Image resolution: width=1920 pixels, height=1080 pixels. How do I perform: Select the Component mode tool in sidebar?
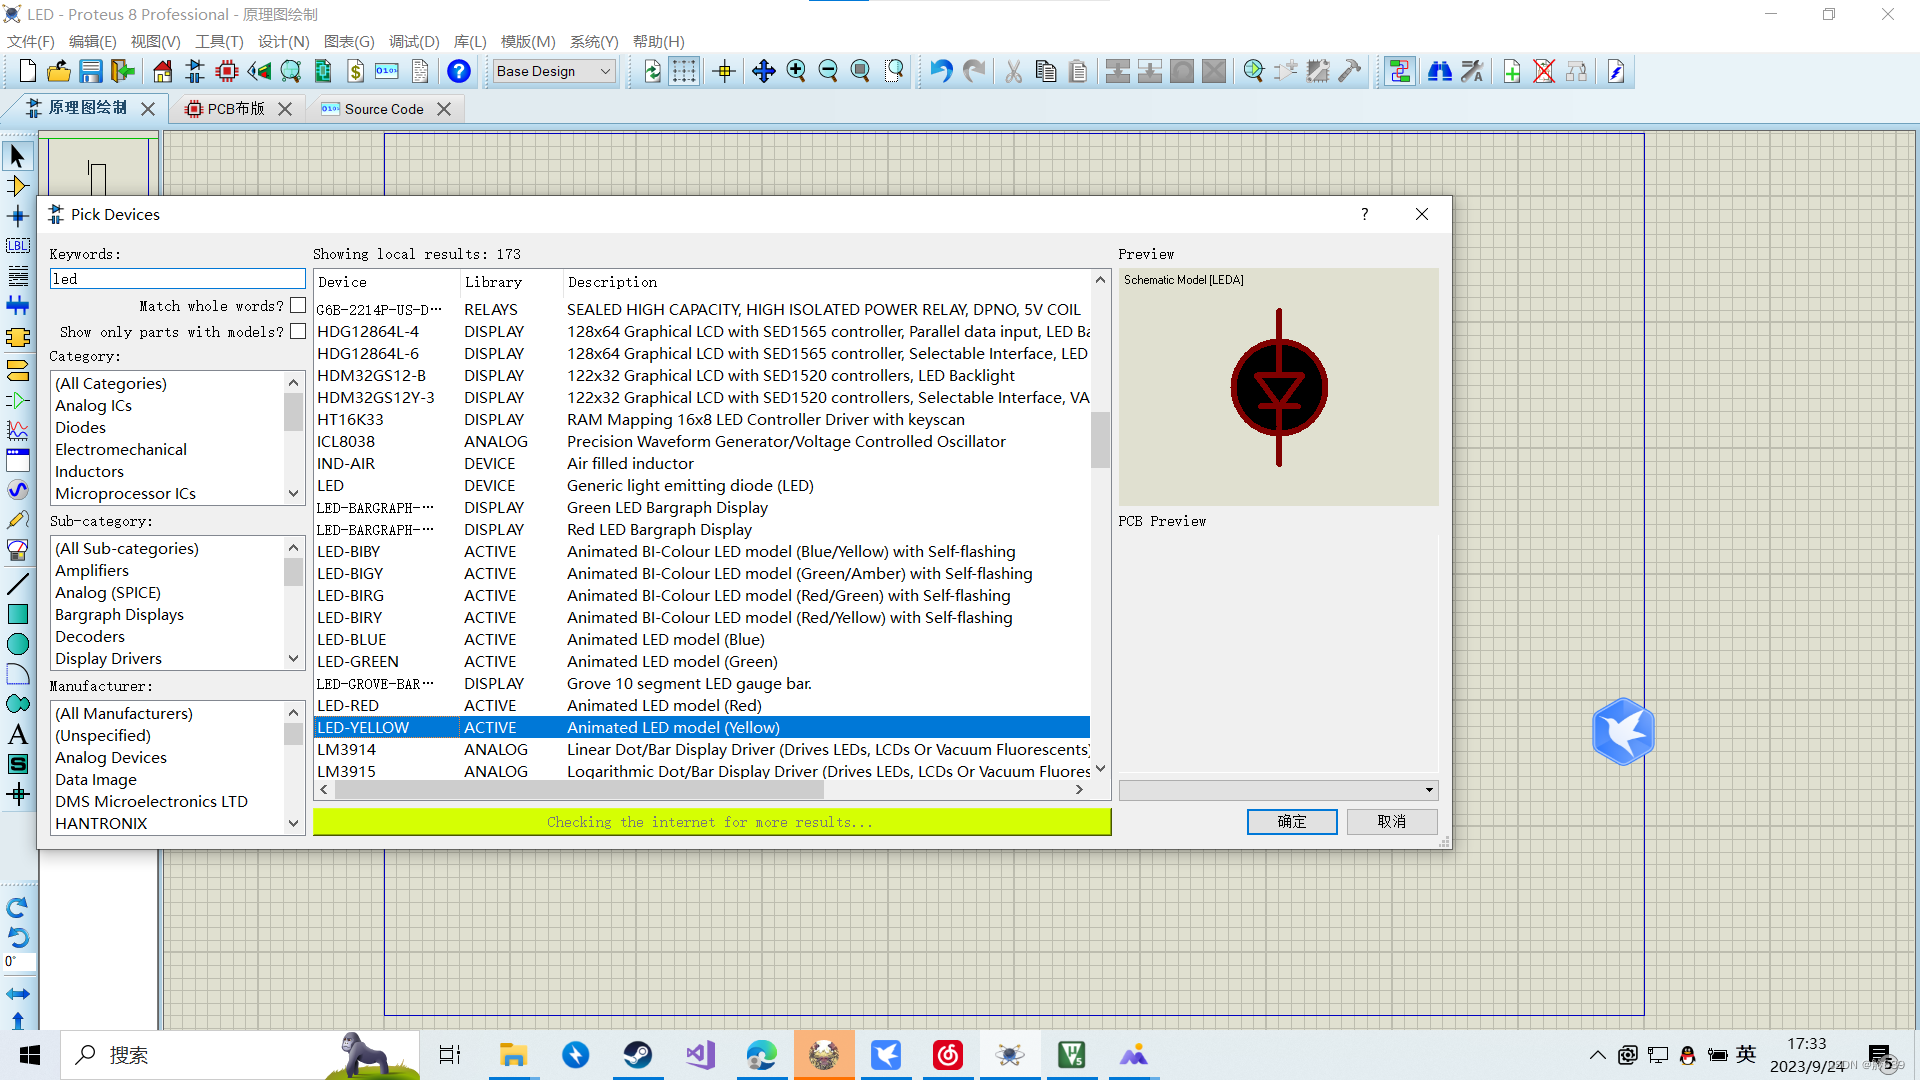click(x=17, y=186)
